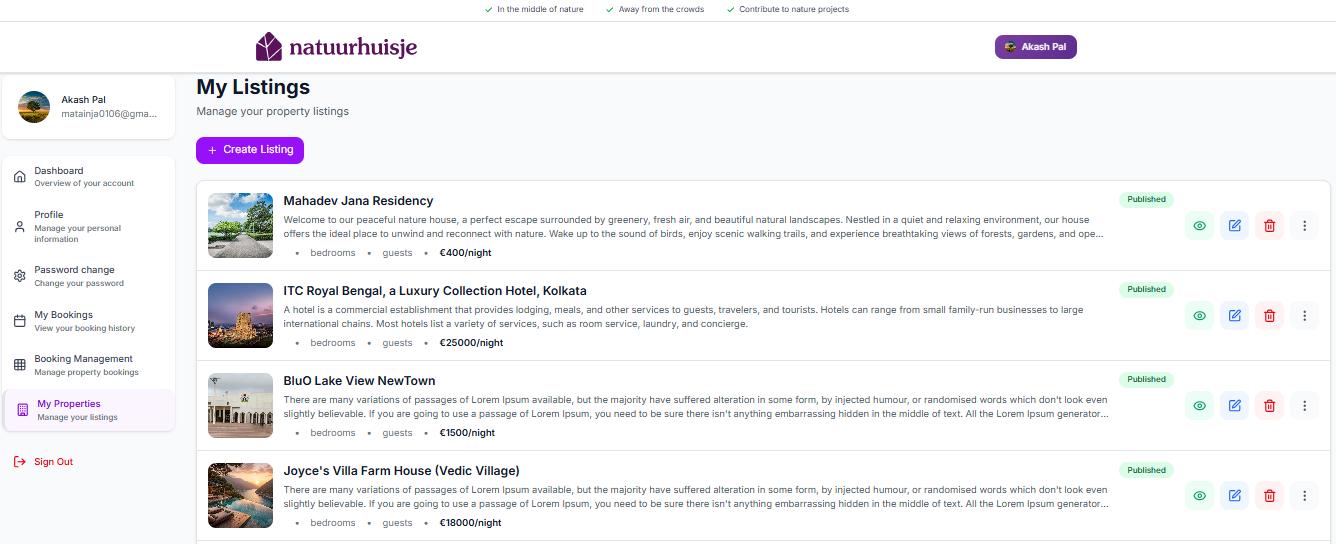
Task: Click the Sign Out arrow icon
Action: coord(19,462)
